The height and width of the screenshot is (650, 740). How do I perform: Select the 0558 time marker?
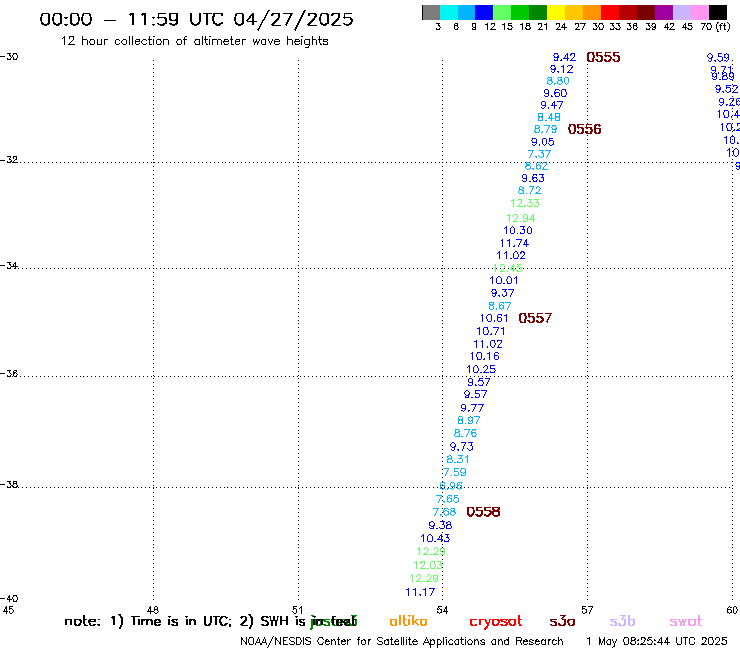pyautogui.click(x=483, y=512)
